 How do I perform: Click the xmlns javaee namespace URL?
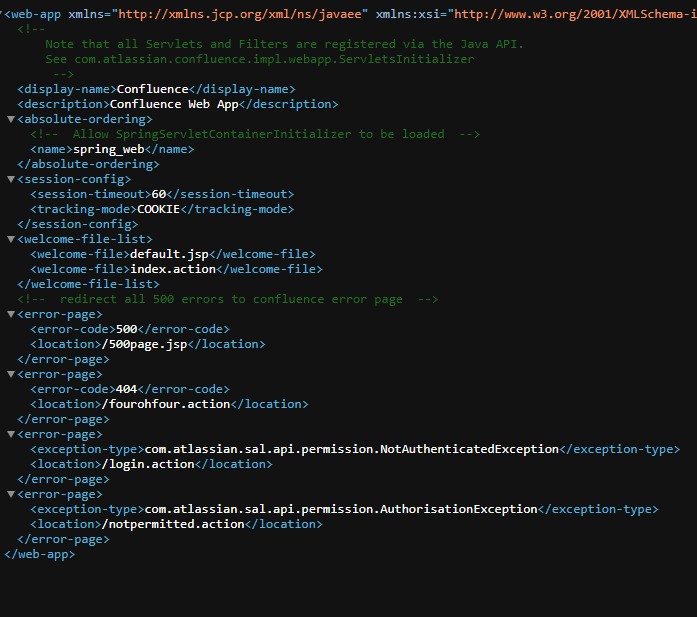(x=240, y=14)
